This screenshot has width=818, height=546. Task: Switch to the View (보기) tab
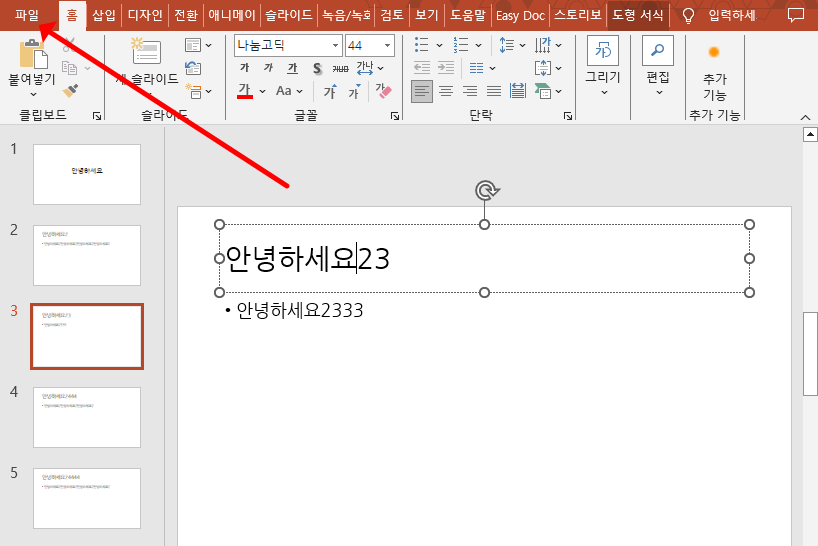click(x=427, y=15)
